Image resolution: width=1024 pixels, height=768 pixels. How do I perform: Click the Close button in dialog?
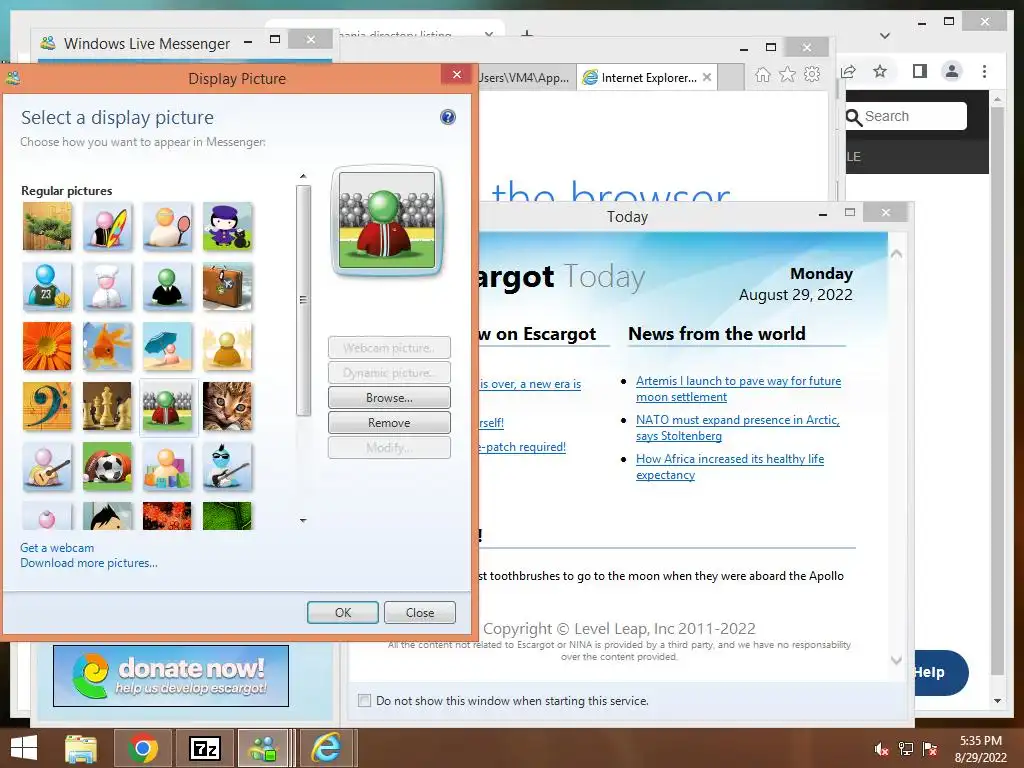[420, 613]
